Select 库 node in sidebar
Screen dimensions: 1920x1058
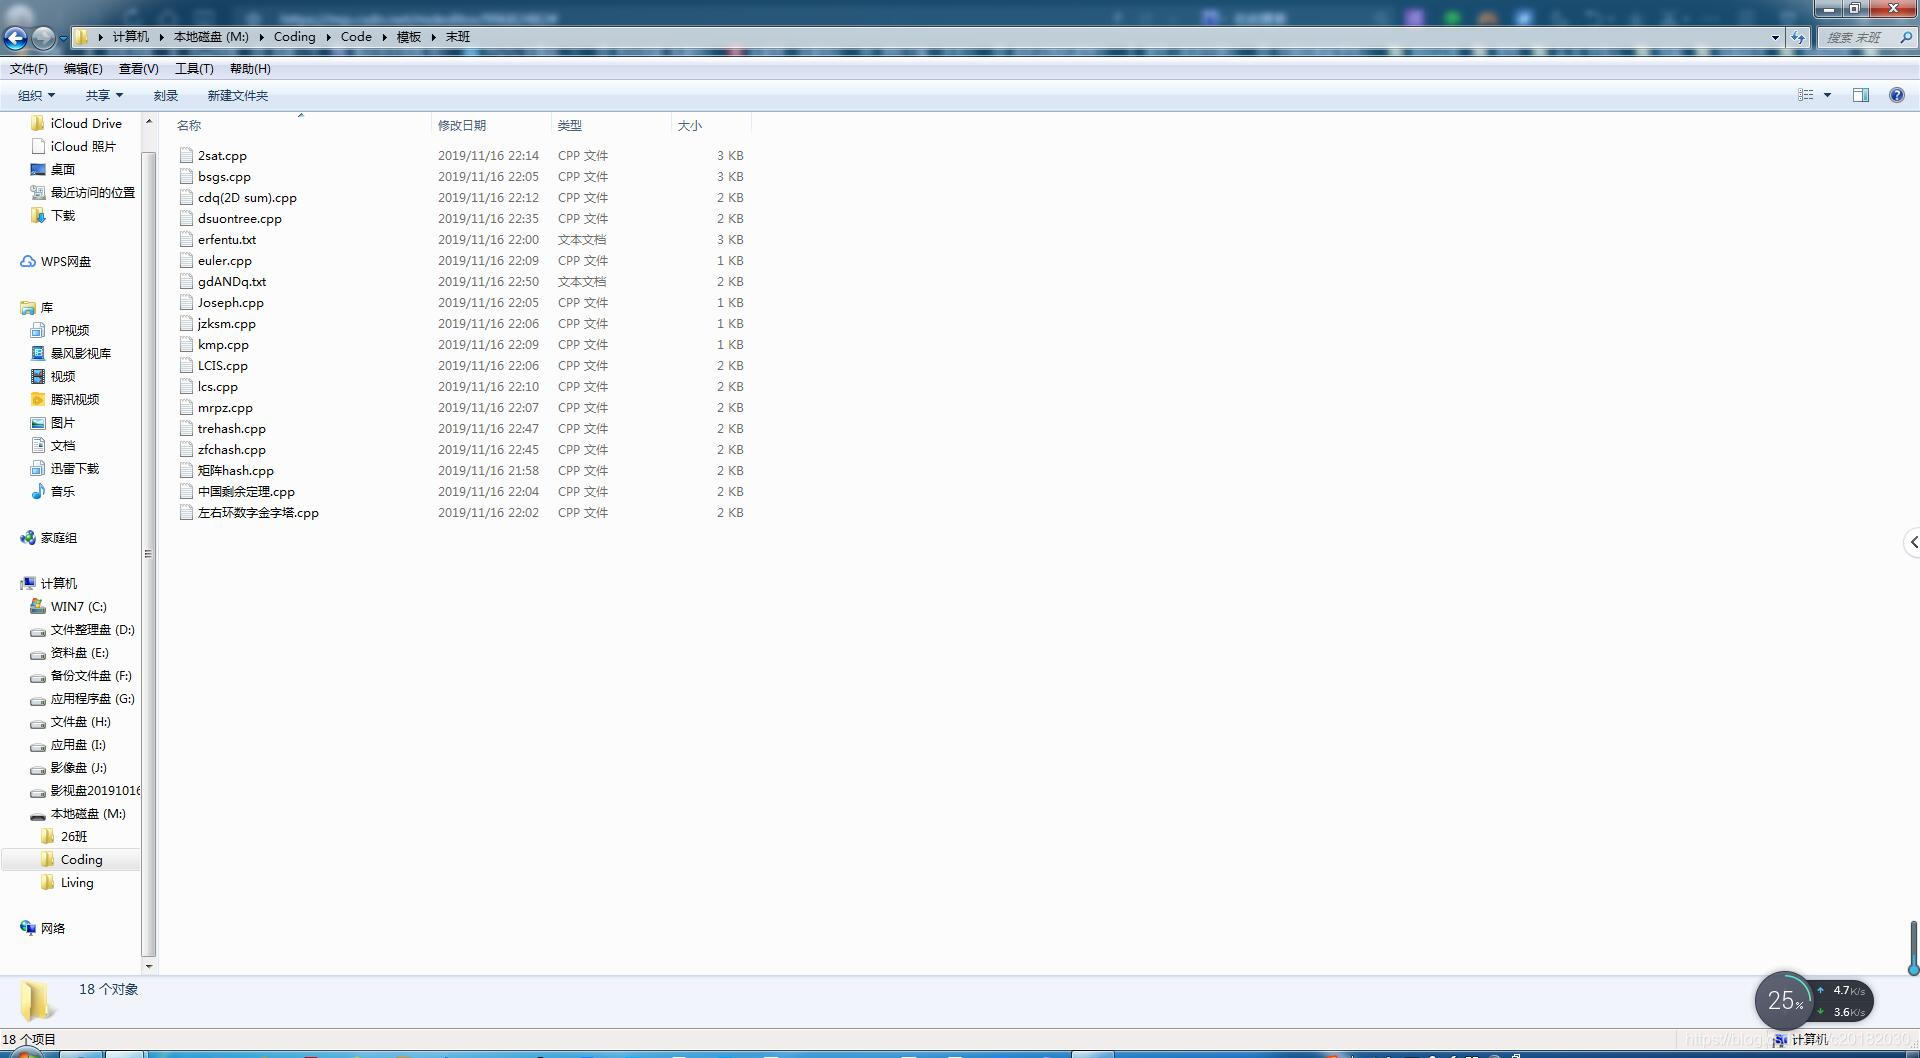tap(46, 307)
